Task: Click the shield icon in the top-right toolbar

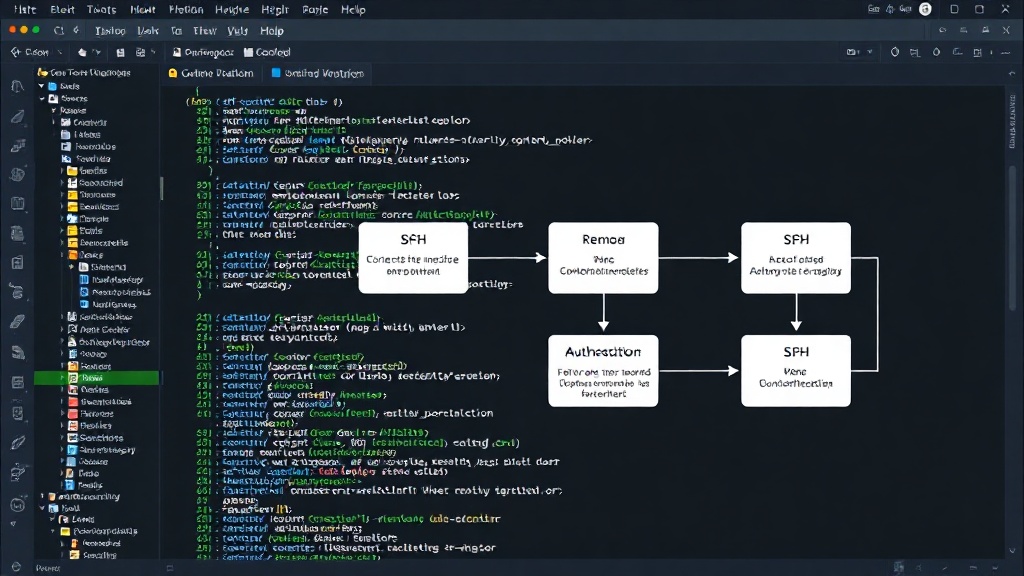Action: (895, 52)
